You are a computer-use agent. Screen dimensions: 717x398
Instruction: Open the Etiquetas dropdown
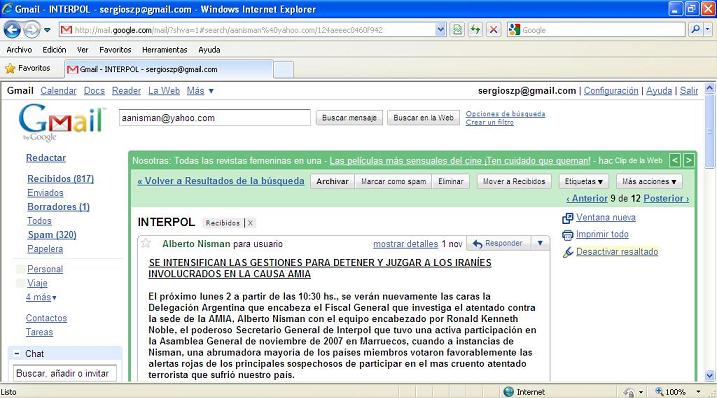pyautogui.click(x=583, y=182)
